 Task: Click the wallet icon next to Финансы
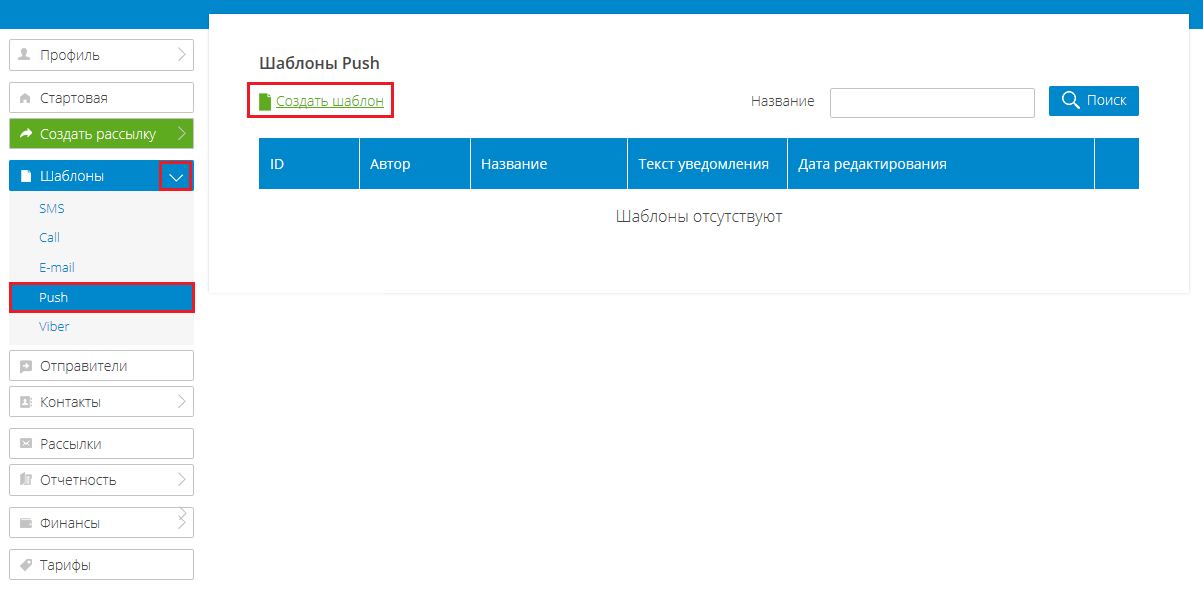[26, 523]
